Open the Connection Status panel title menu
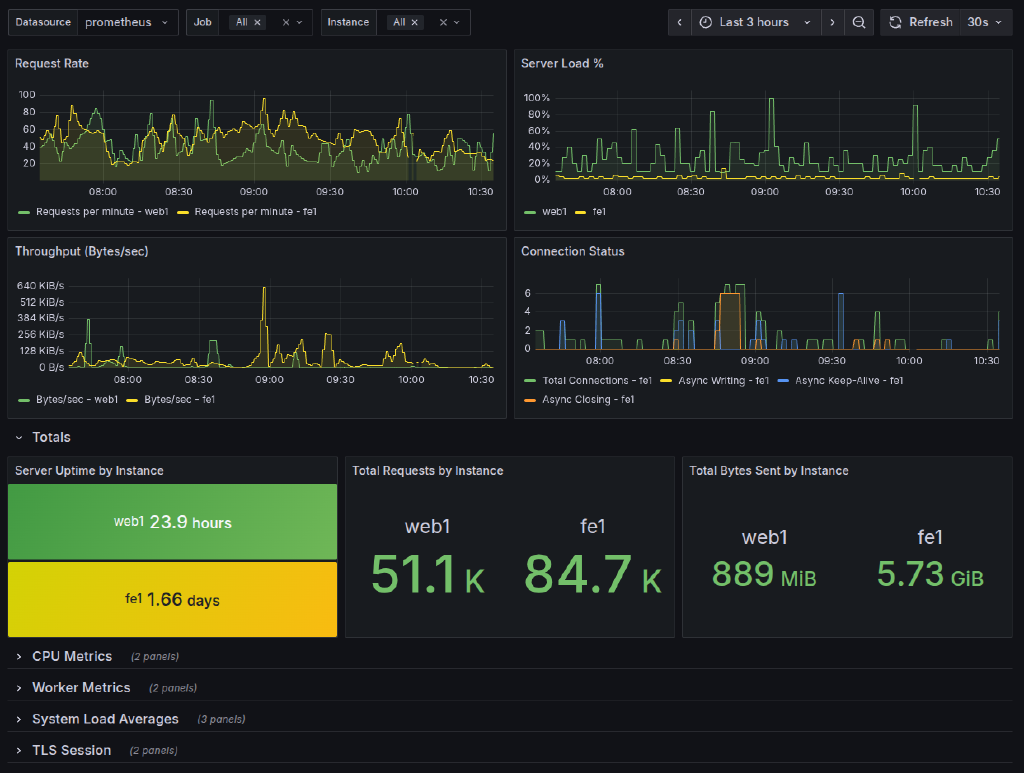 [x=573, y=252]
